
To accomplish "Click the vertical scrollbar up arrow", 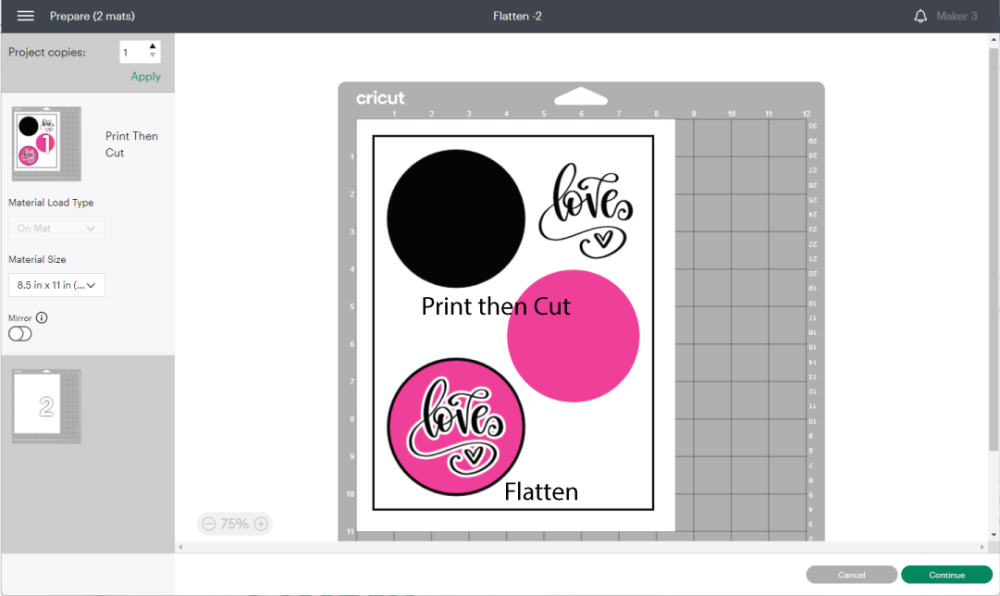I will 994,40.
